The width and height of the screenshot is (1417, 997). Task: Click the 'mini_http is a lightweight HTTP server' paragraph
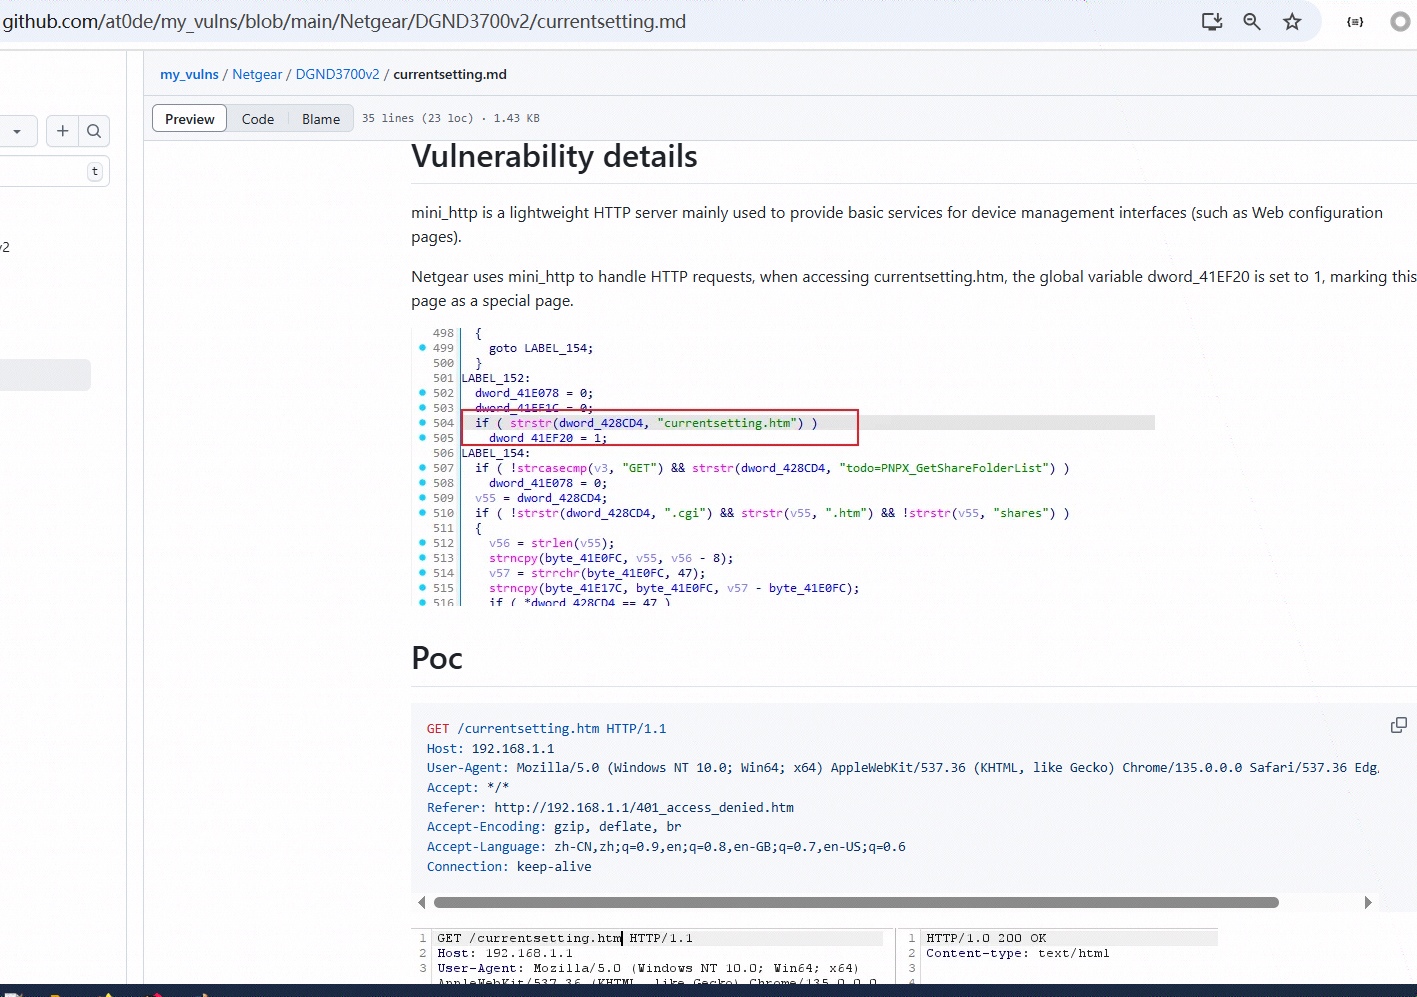[897, 225]
